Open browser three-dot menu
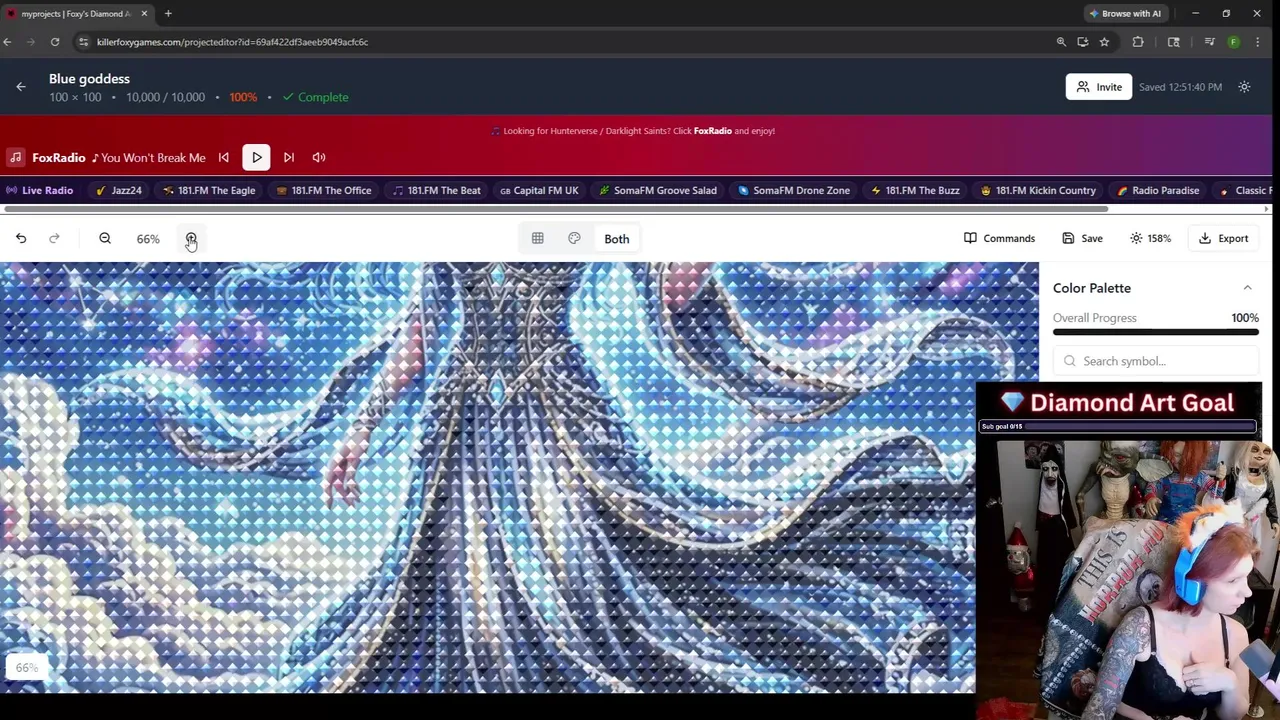Image resolution: width=1280 pixels, height=720 pixels. [1257, 42]
